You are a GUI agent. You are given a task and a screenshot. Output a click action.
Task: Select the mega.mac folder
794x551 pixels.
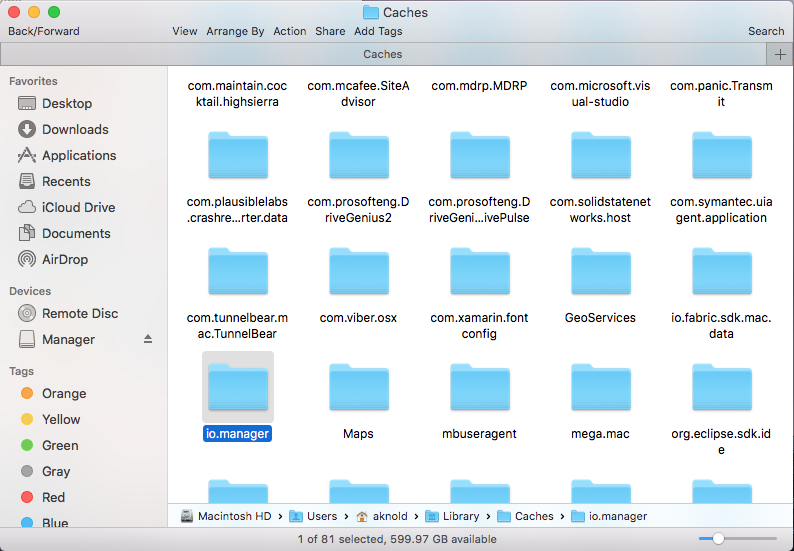[x=600, y=387]
